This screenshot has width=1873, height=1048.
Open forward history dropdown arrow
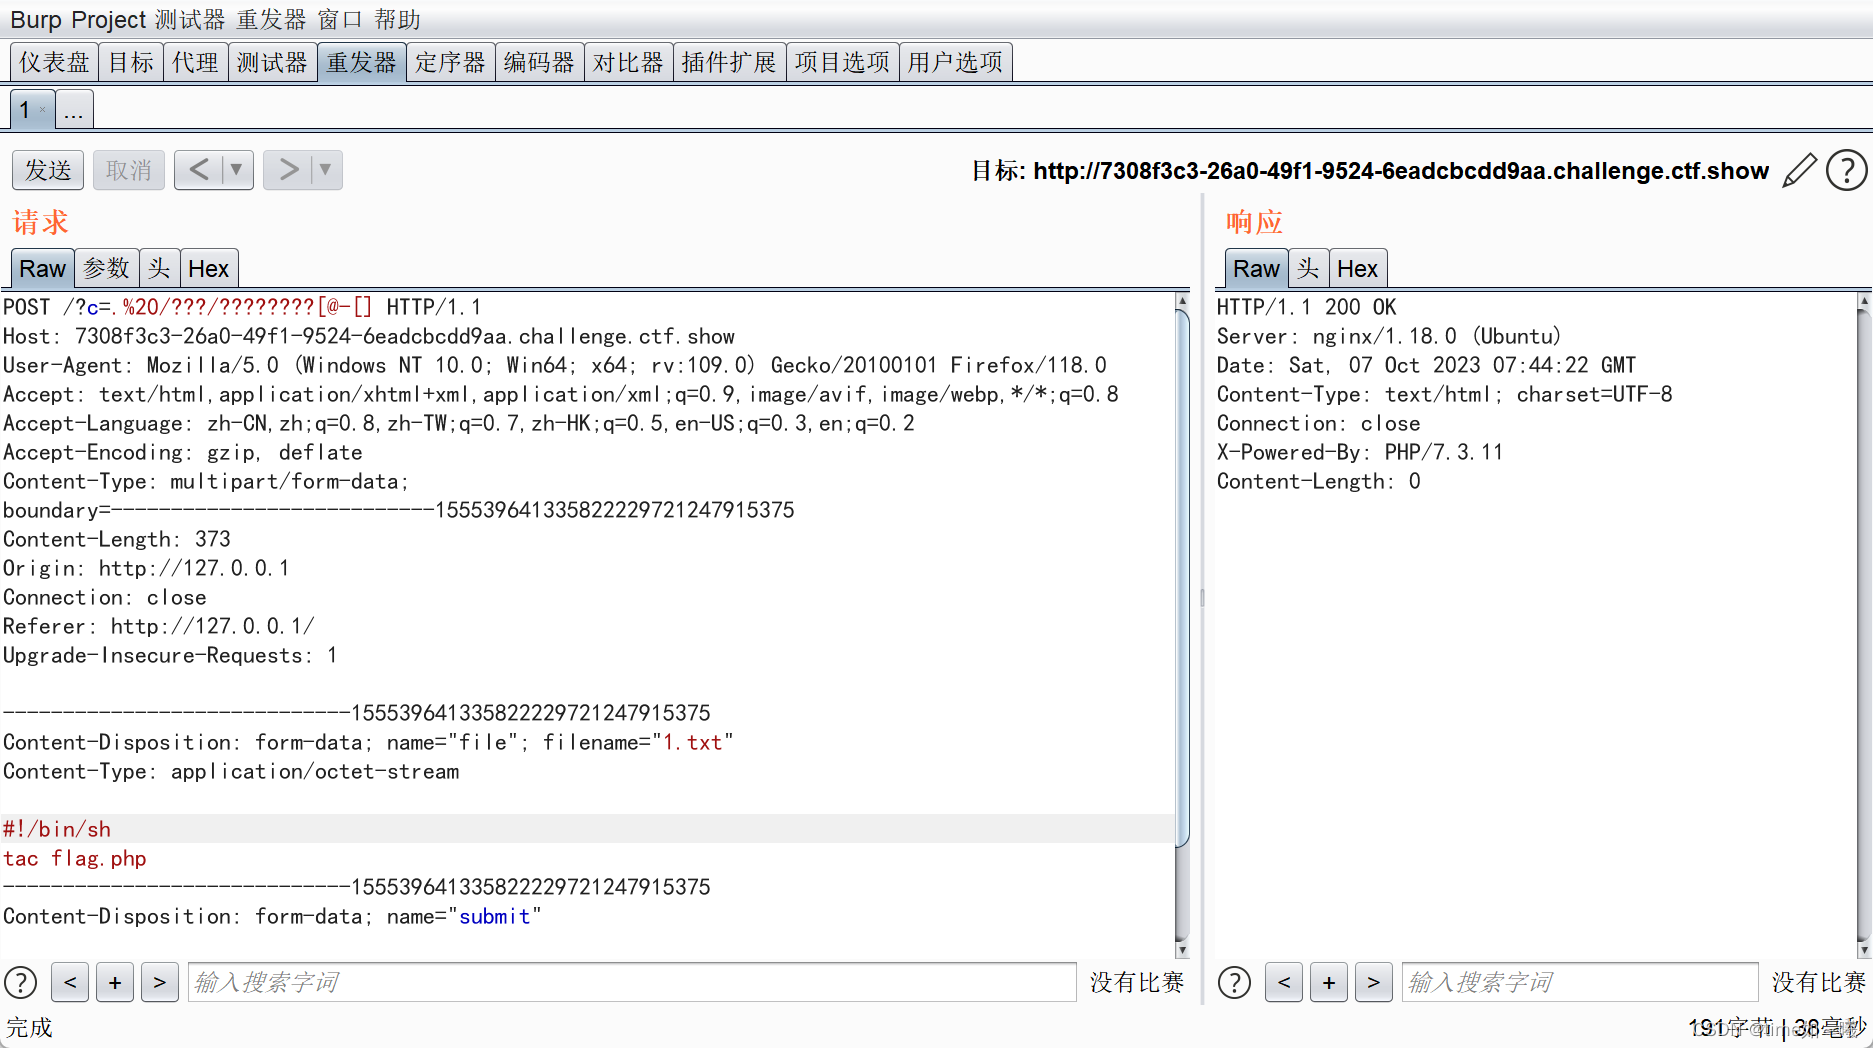click(x=325, y=170)
